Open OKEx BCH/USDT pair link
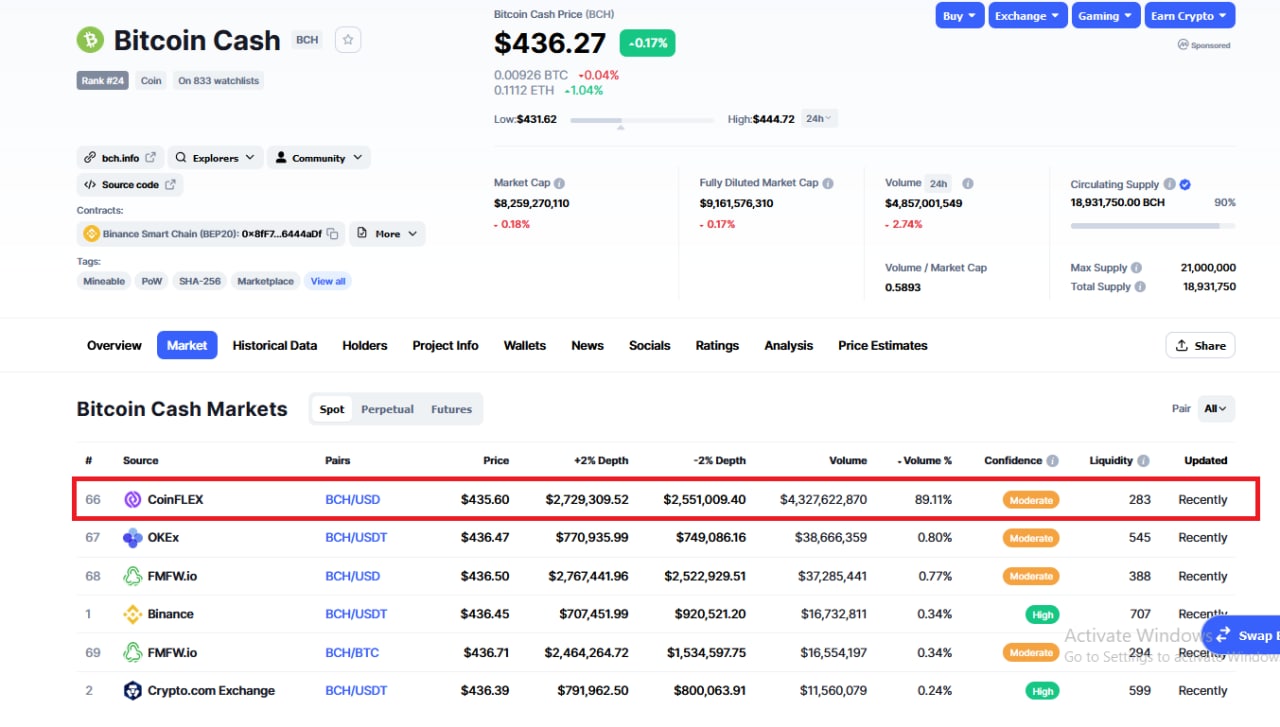1280x727 pixels. 356,538
